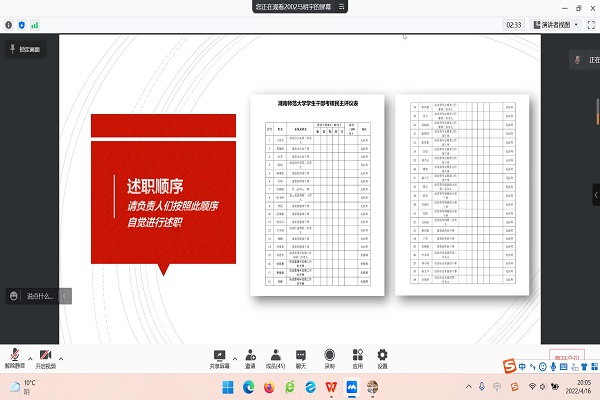This screenshot has width=600, height=400.
Task: Click the network signal strength icon
Action: (x=35, y=24)
